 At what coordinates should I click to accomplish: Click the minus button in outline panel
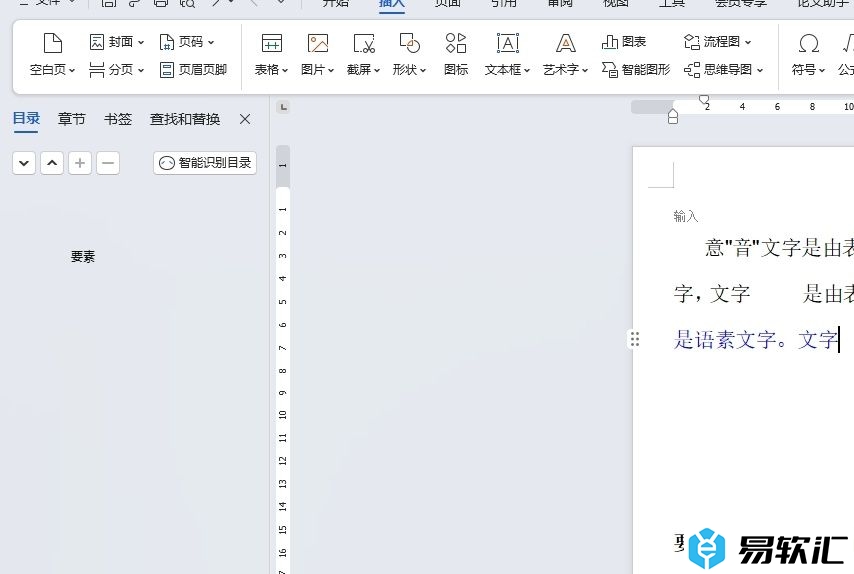tap(108, 163)
